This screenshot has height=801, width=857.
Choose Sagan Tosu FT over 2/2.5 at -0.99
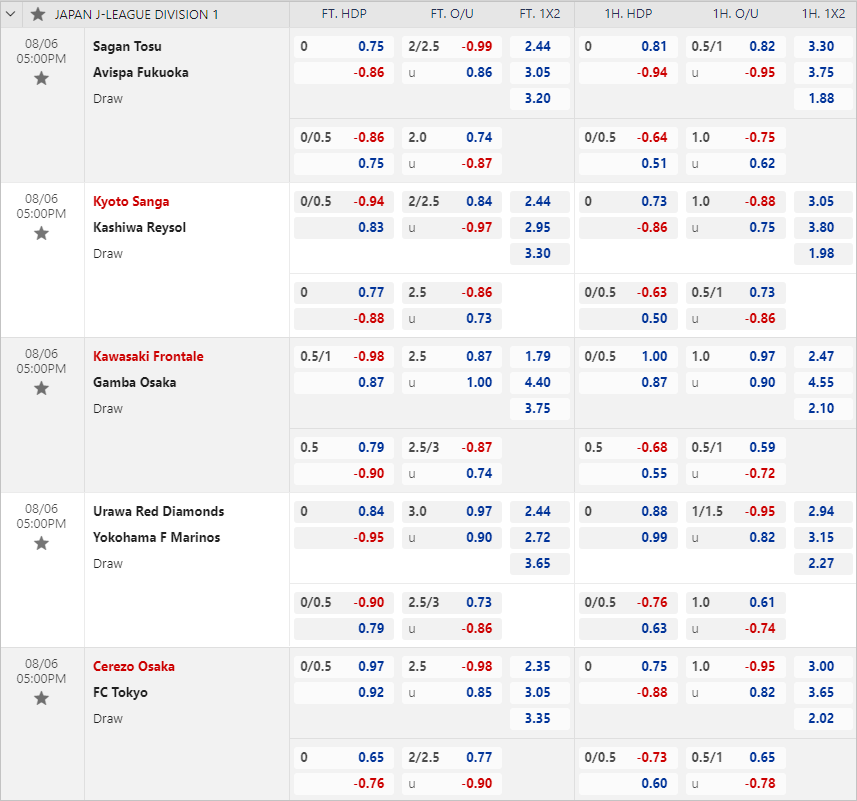coord(451,46)
